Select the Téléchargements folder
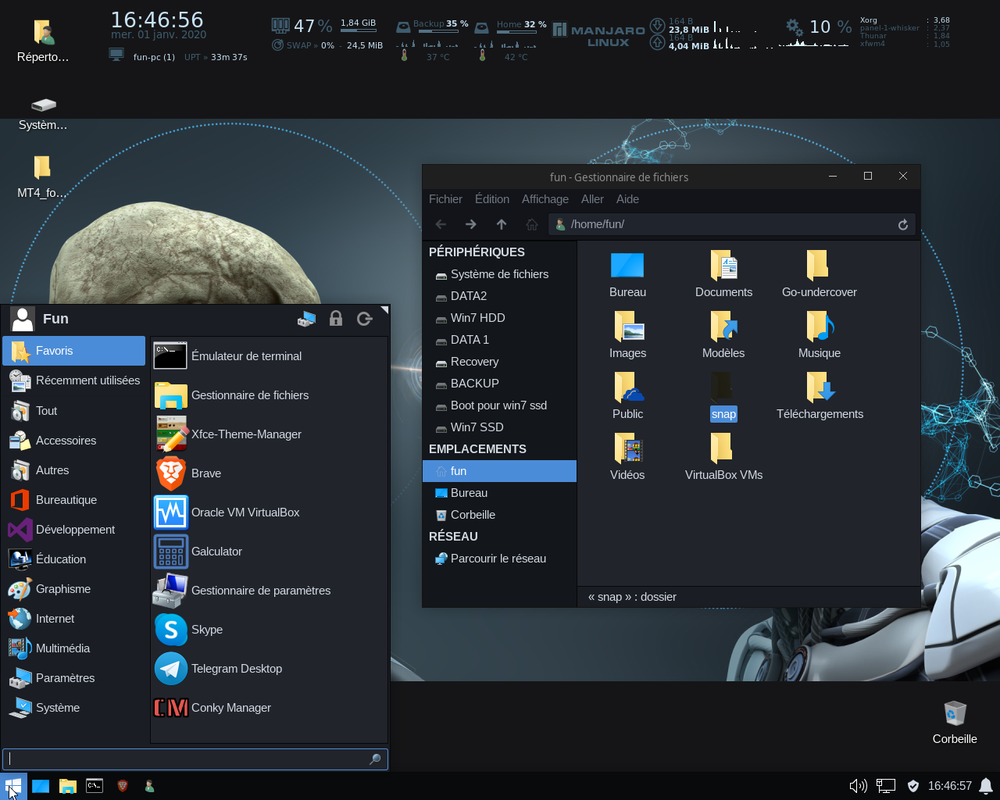The image size is (1000, 800). 819,396
